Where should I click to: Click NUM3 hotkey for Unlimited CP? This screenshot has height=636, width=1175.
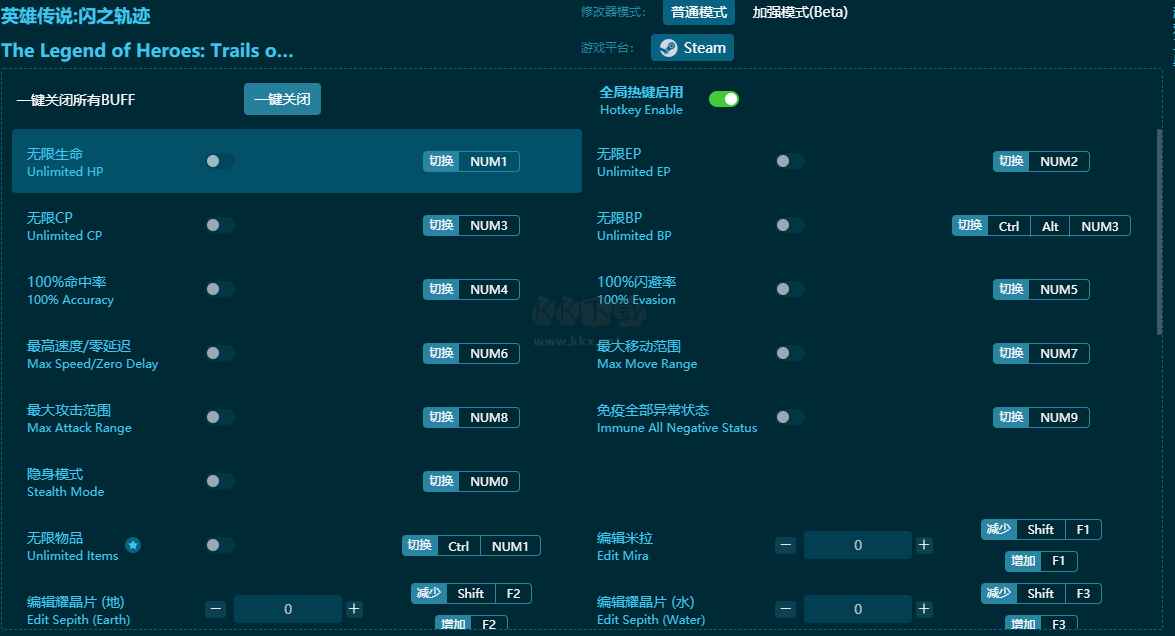coord(471,225)
